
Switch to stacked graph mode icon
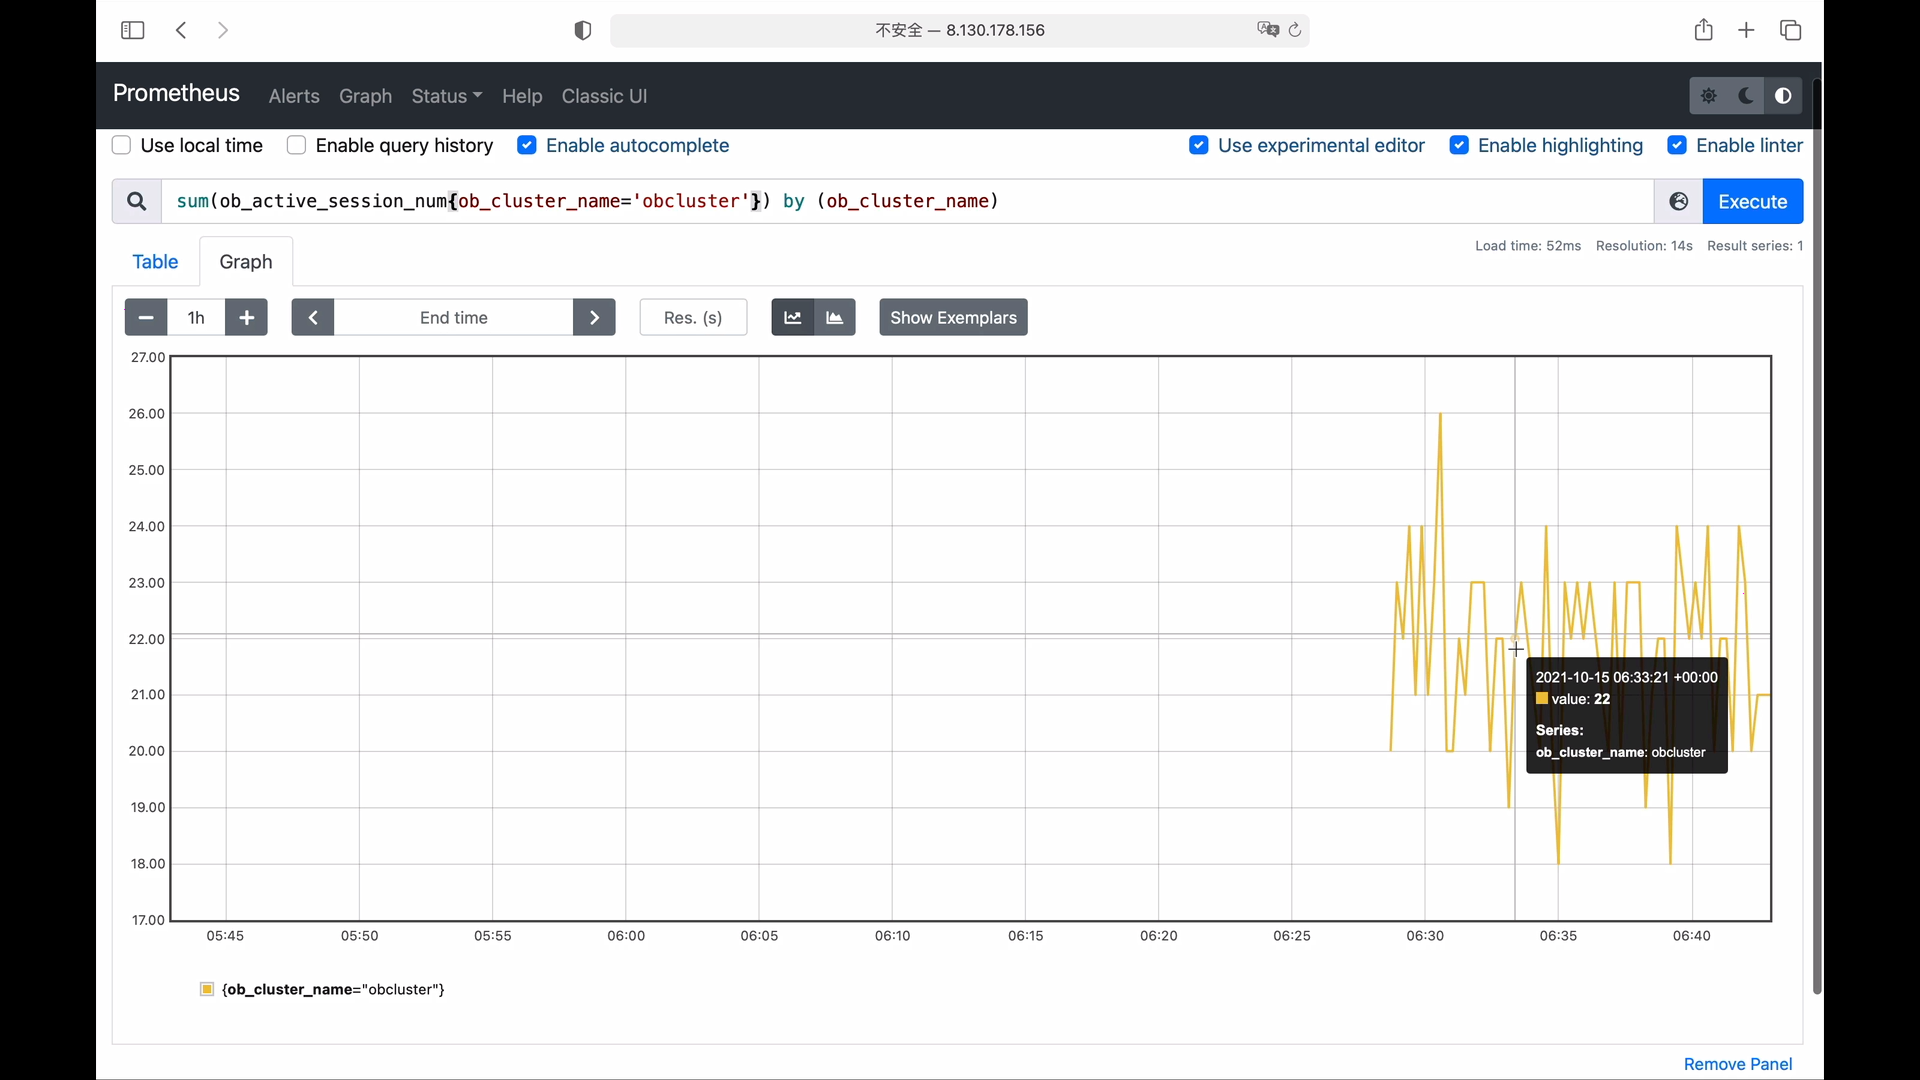834,317
